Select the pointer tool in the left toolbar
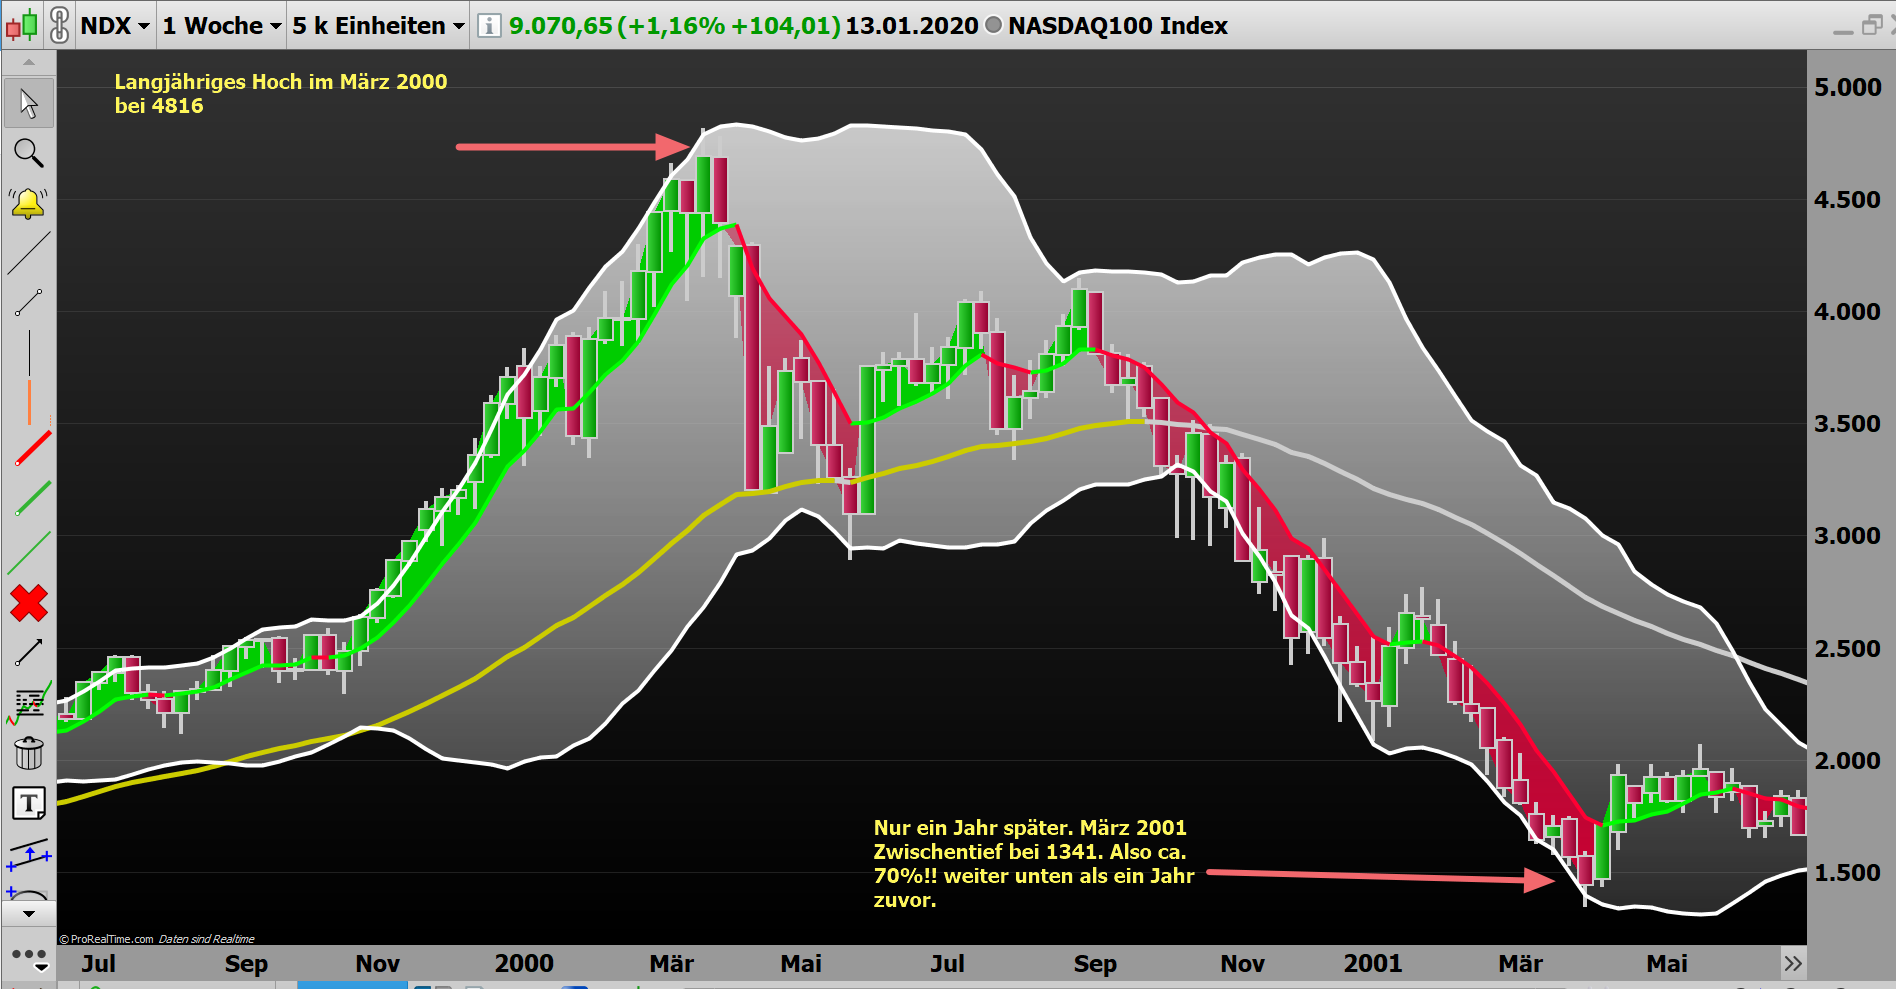 click(28, 103)
